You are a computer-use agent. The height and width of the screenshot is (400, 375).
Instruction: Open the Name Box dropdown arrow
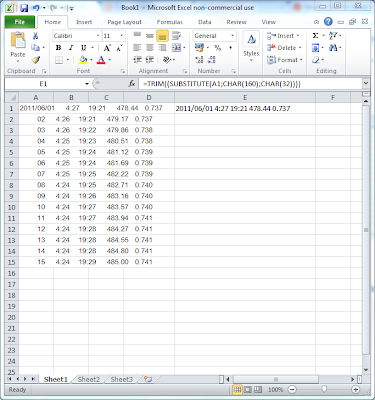coord(87,84)
